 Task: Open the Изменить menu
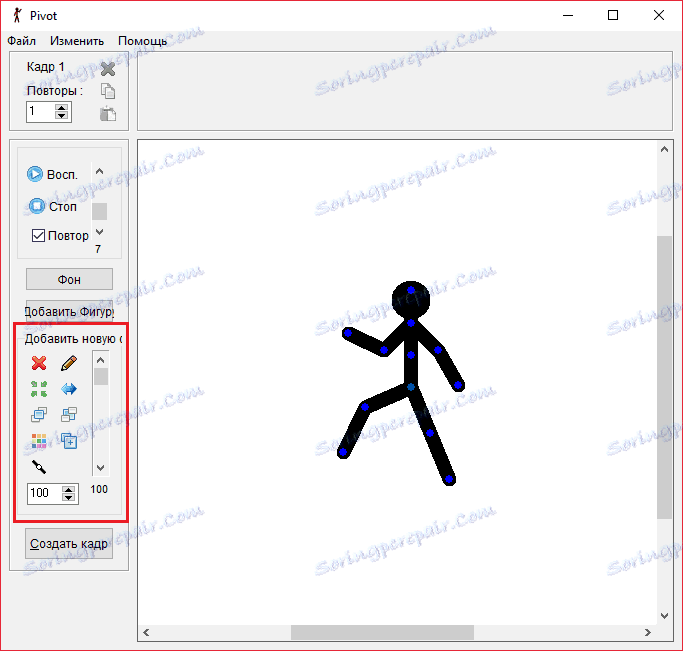(x=77, y=41)
